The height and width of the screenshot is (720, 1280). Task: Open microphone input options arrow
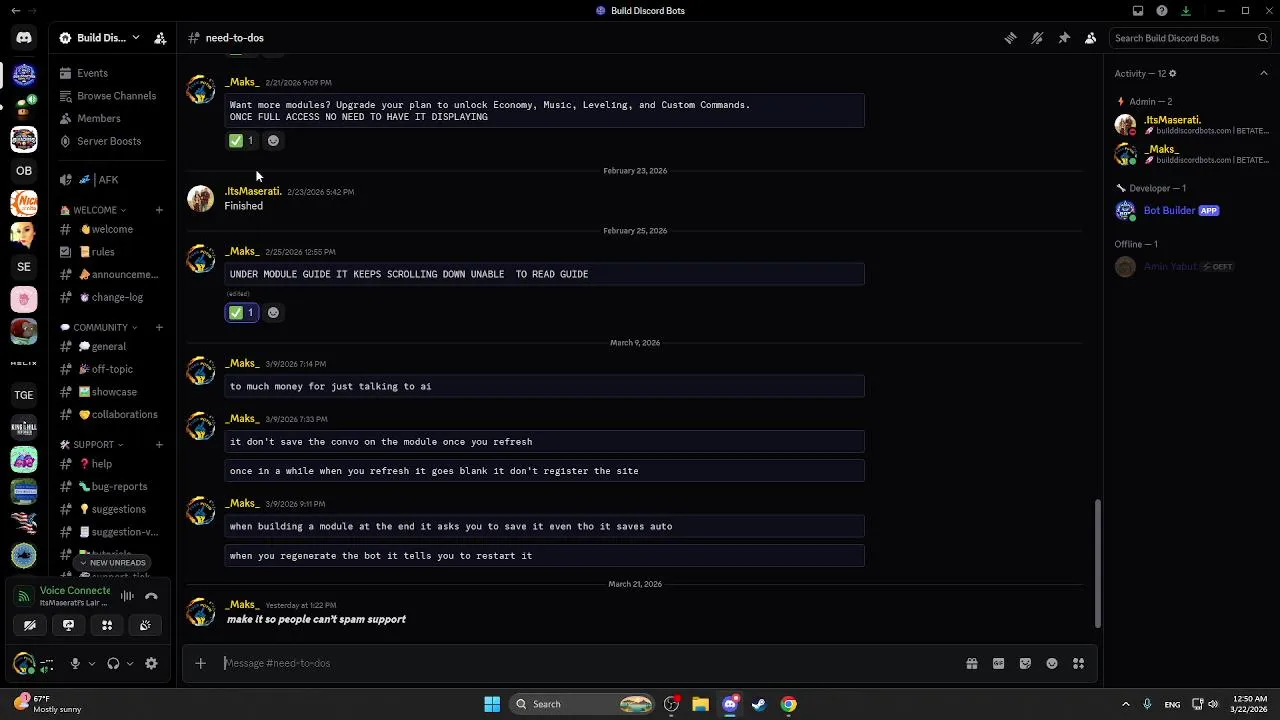click(91, 663)
